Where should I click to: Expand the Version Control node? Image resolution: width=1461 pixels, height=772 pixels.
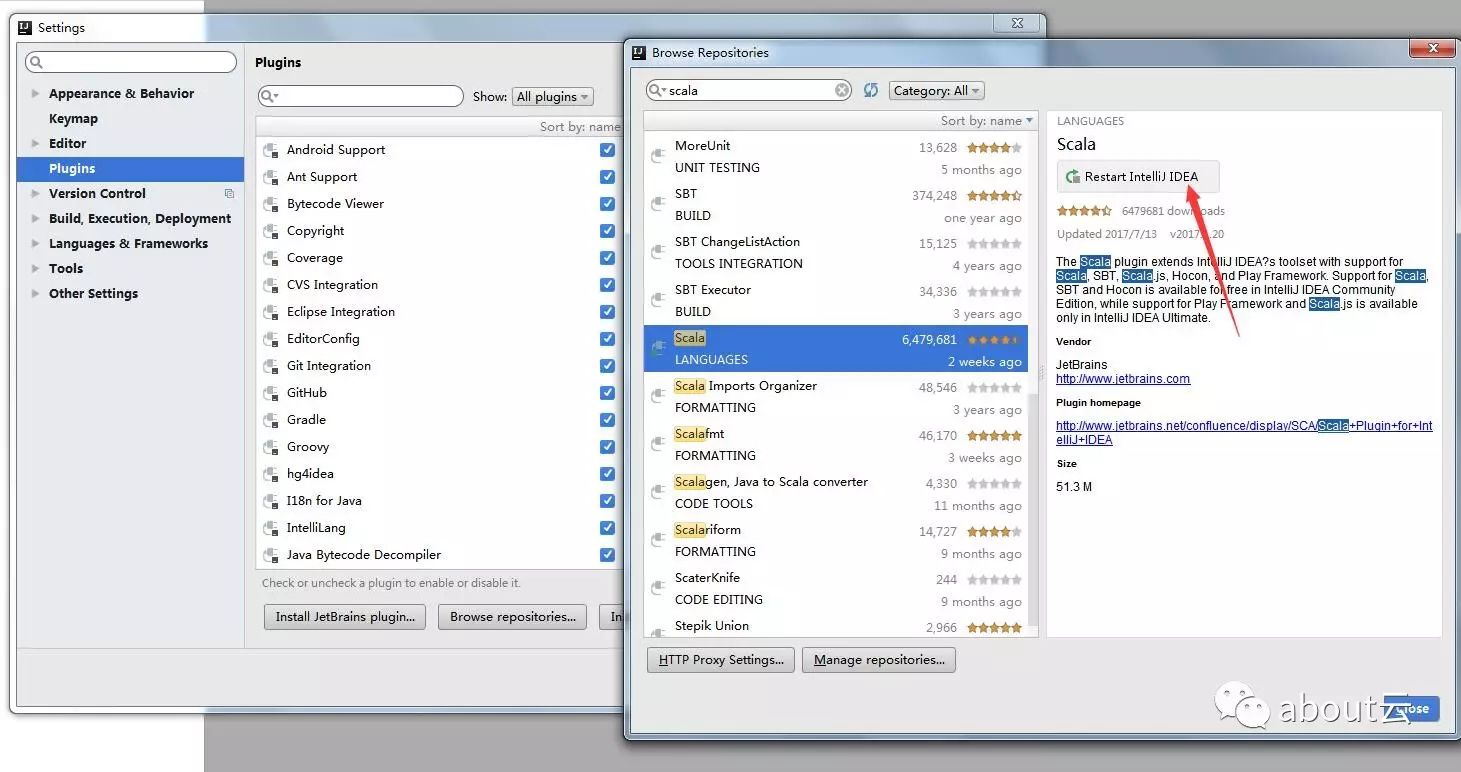click(36, 193)
